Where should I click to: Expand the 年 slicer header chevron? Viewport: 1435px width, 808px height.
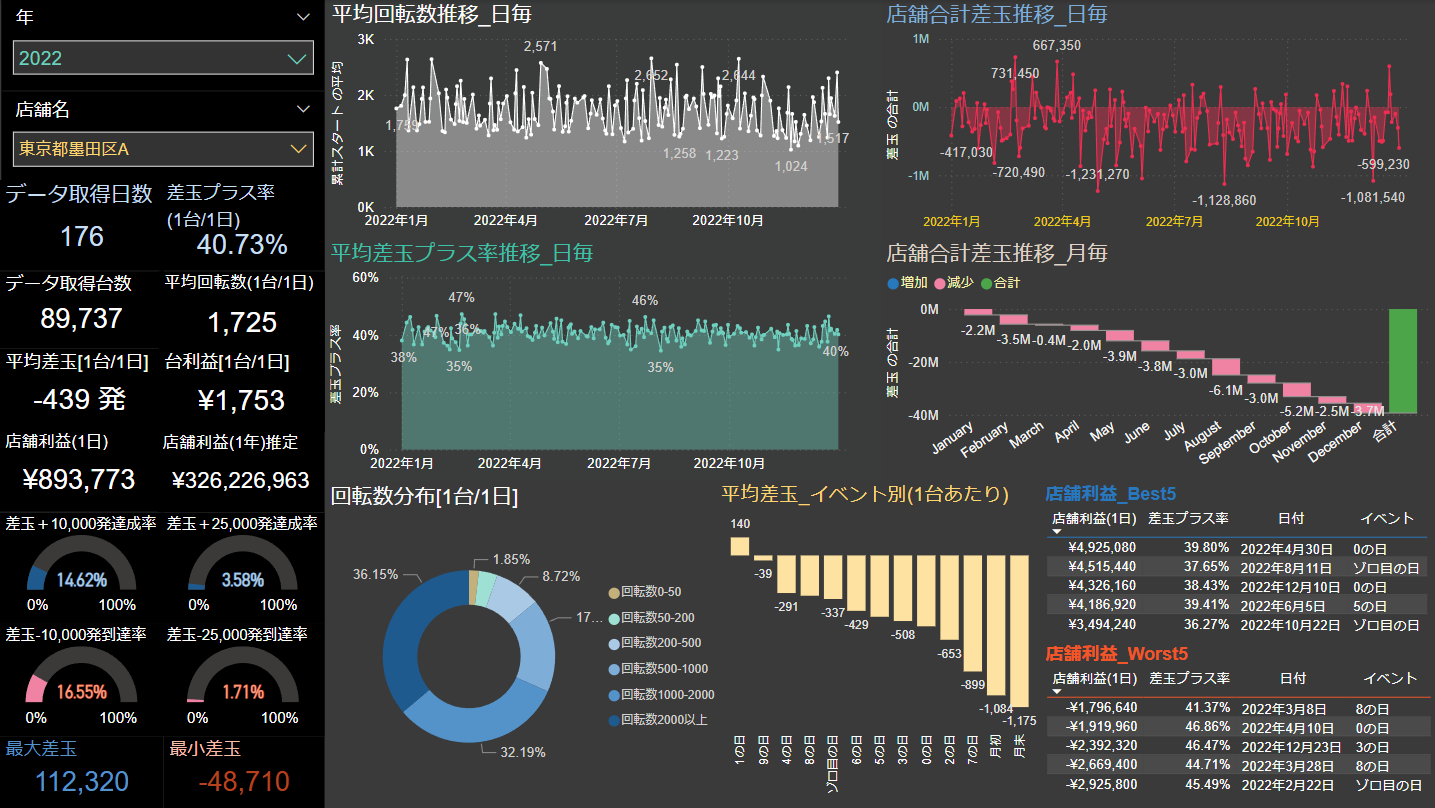coord(304,17)
